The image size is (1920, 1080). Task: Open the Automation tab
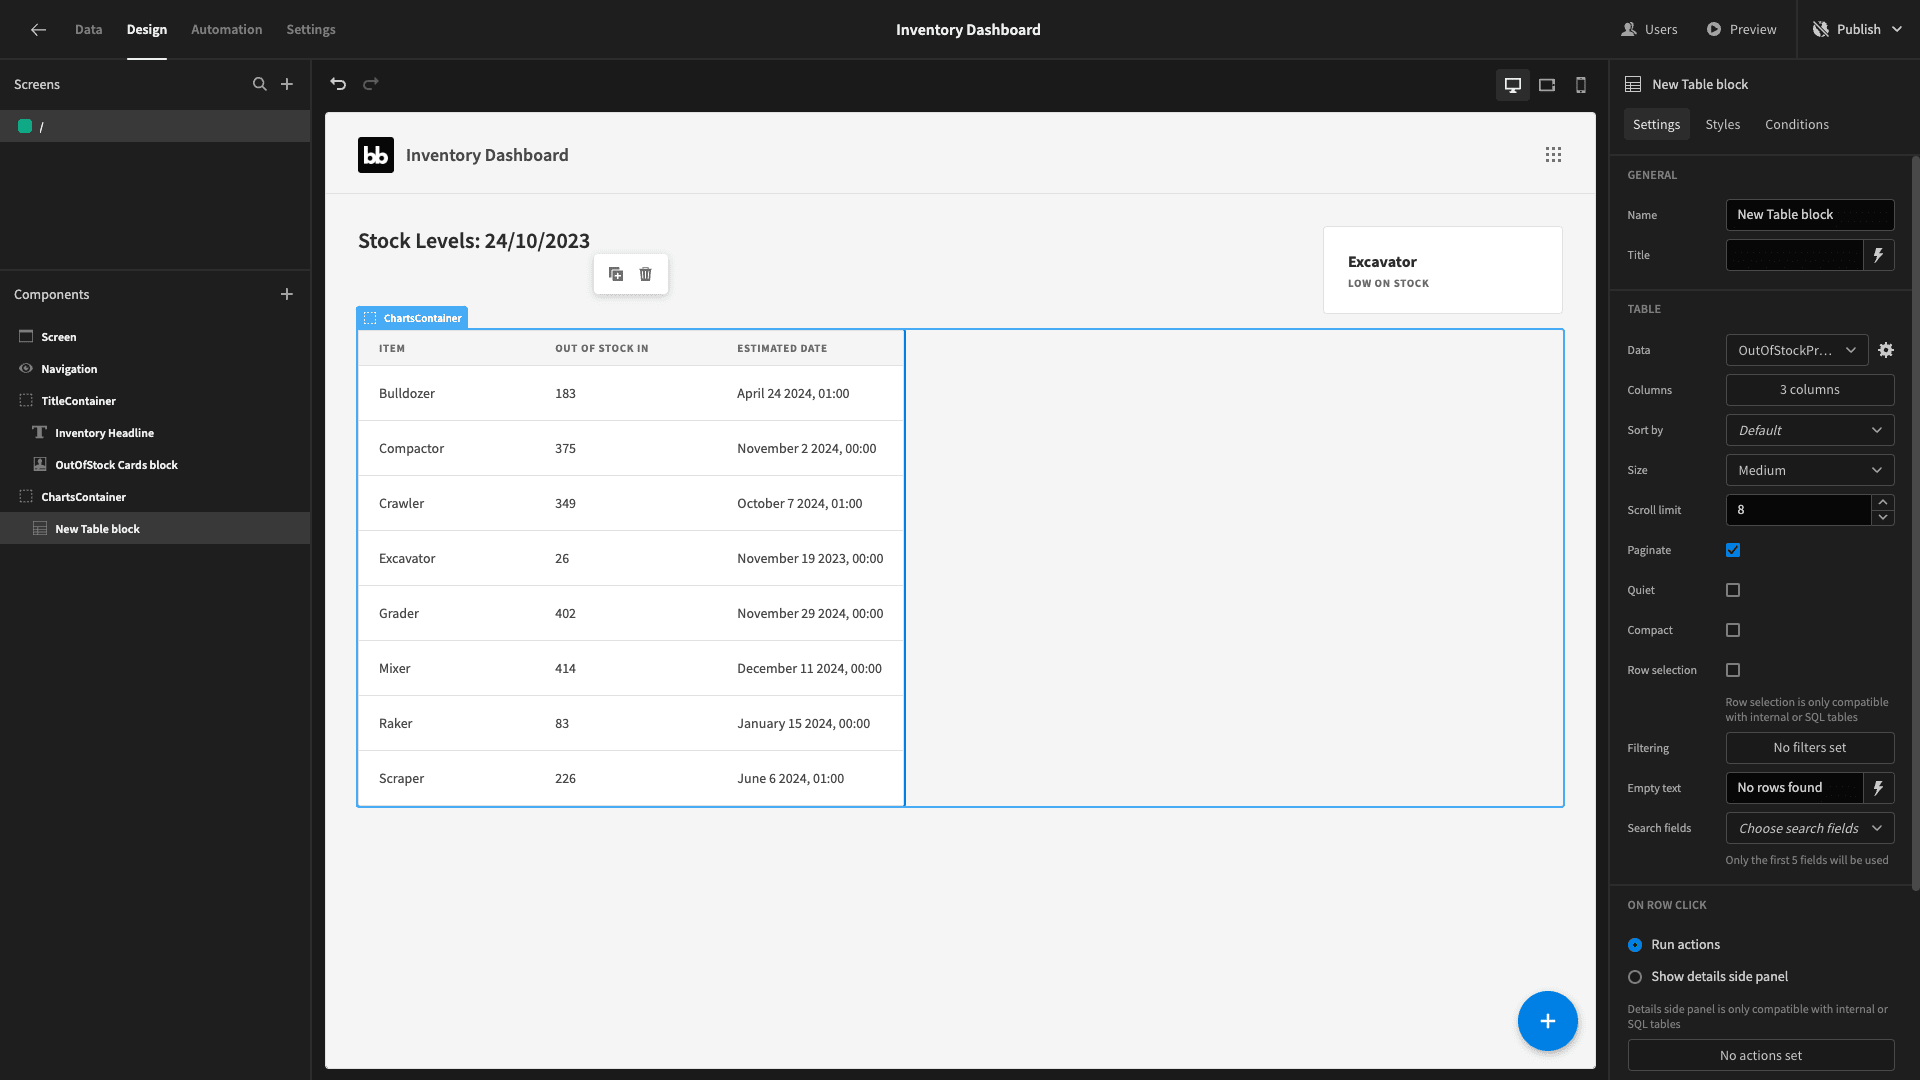tap(227, 30)
